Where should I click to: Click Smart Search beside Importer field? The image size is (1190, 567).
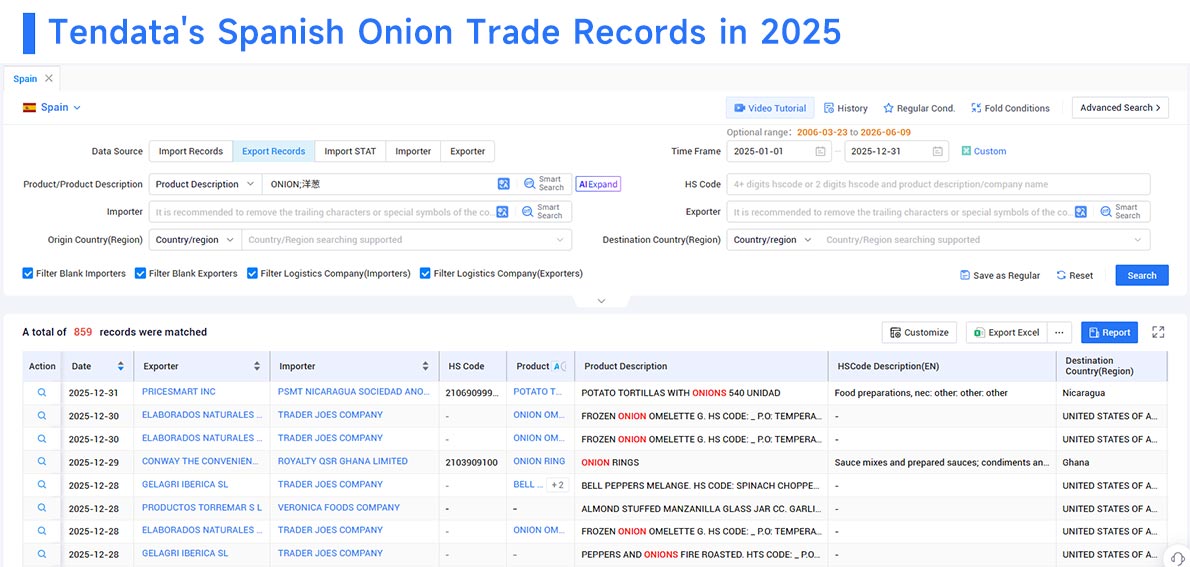[x=543, y=212]
